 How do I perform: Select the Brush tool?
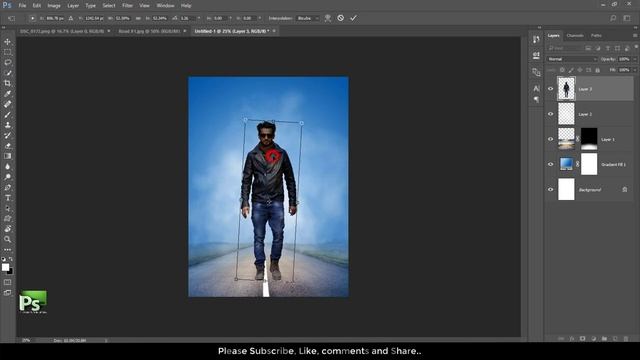7,115
